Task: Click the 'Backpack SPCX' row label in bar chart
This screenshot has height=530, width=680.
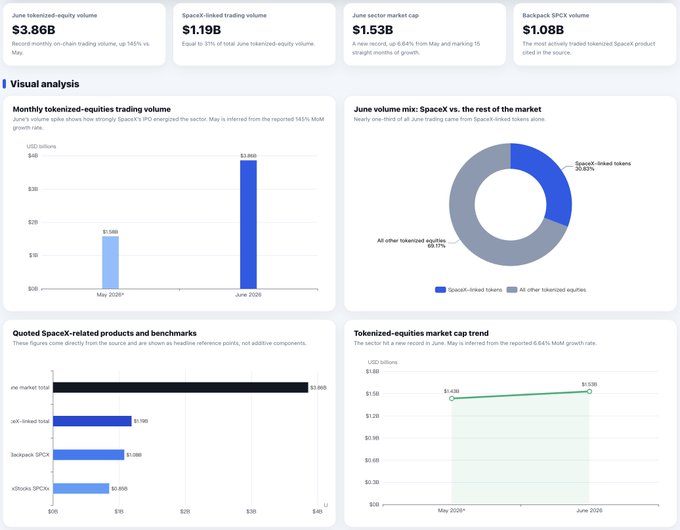Action: pyautogui.click(x=30, y=455)
